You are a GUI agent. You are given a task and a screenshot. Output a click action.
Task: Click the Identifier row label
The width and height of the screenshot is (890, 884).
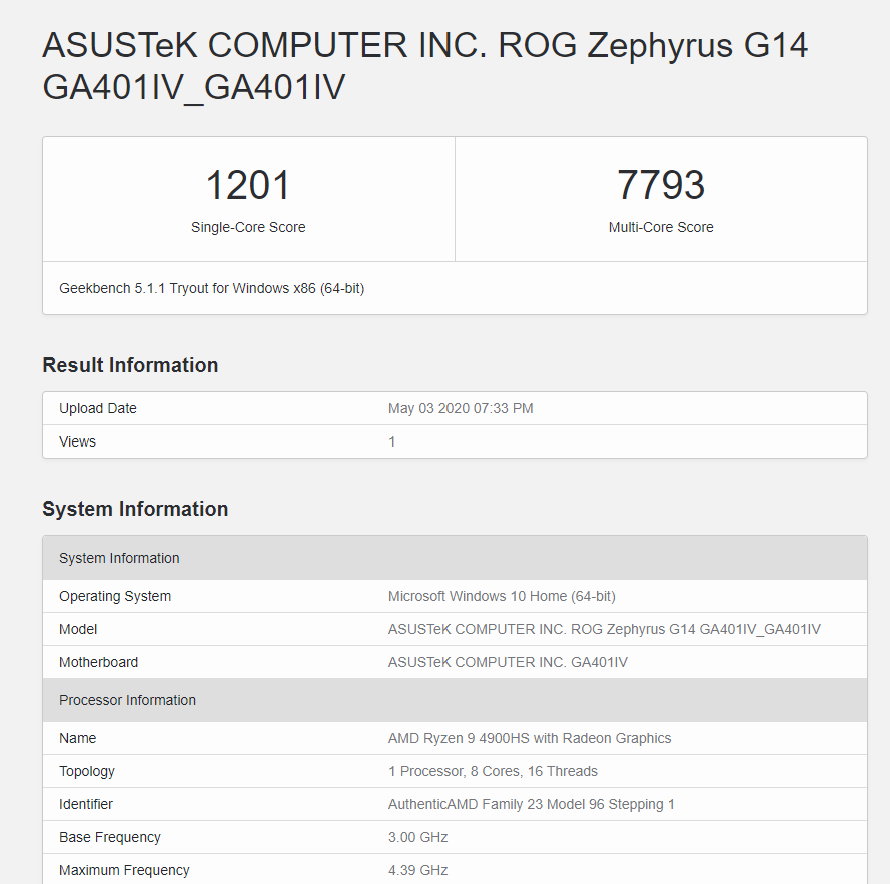coord(86,804)
